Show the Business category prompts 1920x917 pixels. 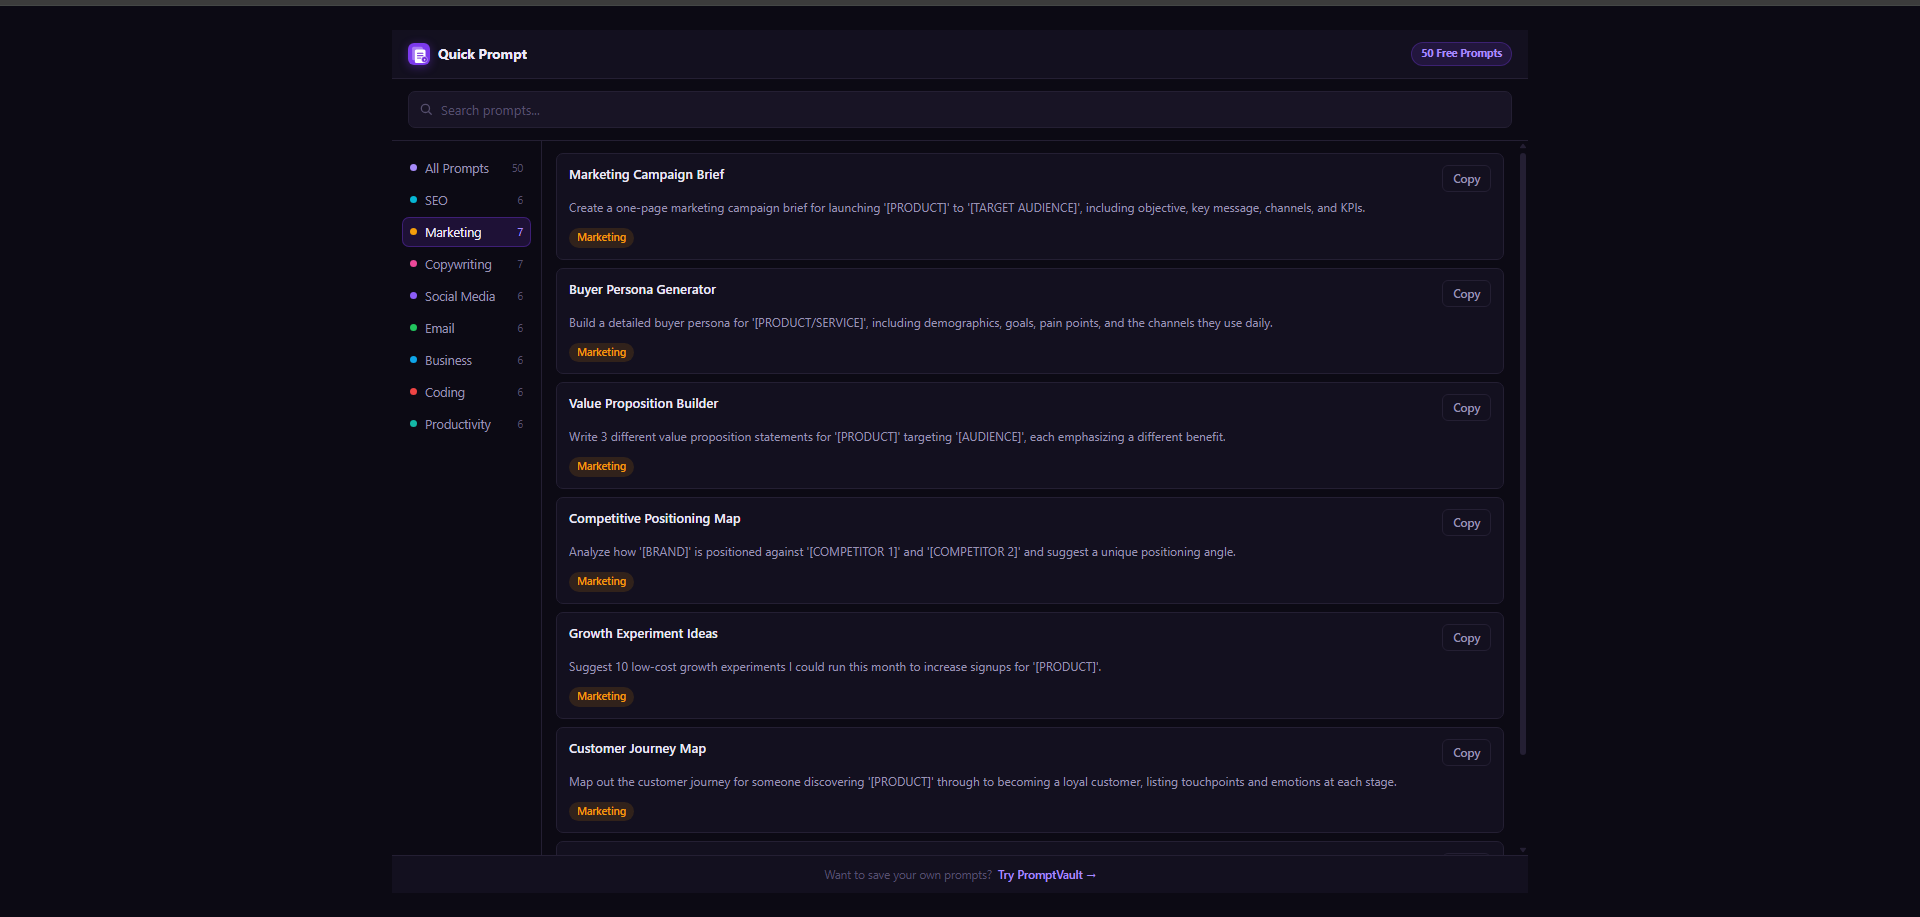click(466, 360)
